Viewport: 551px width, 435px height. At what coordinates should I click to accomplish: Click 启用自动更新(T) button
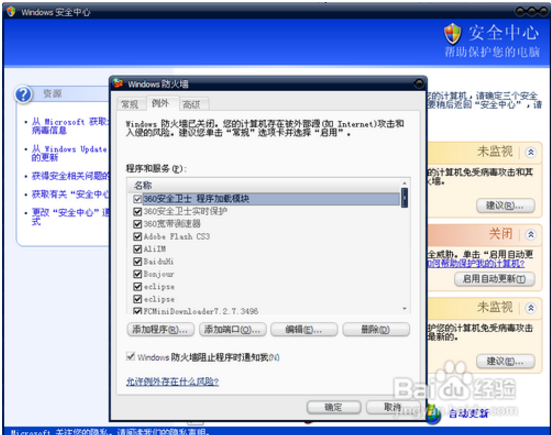click(494, 279)
